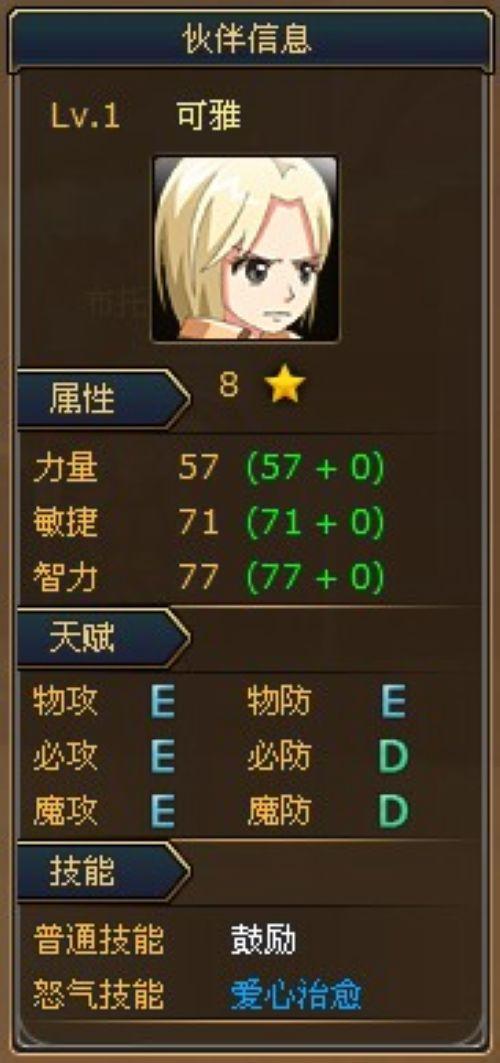Click the Lv.1 level label

click(85, 117)
